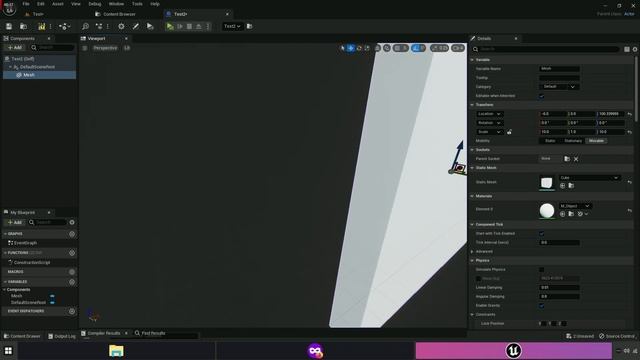640x360 pixels.
Task: Collapse the Physics section
Action: pyautogui.click(x=472, y=260)
